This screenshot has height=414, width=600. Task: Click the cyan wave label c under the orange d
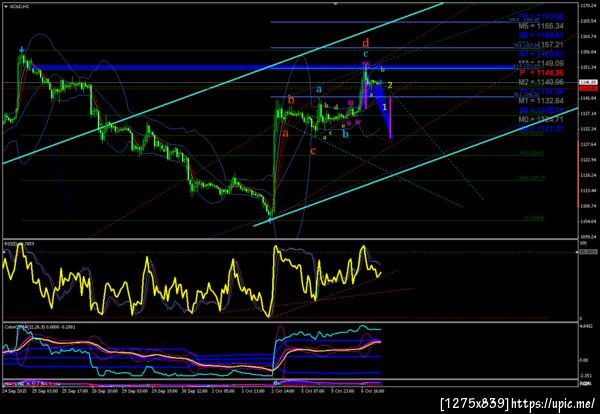366,54
